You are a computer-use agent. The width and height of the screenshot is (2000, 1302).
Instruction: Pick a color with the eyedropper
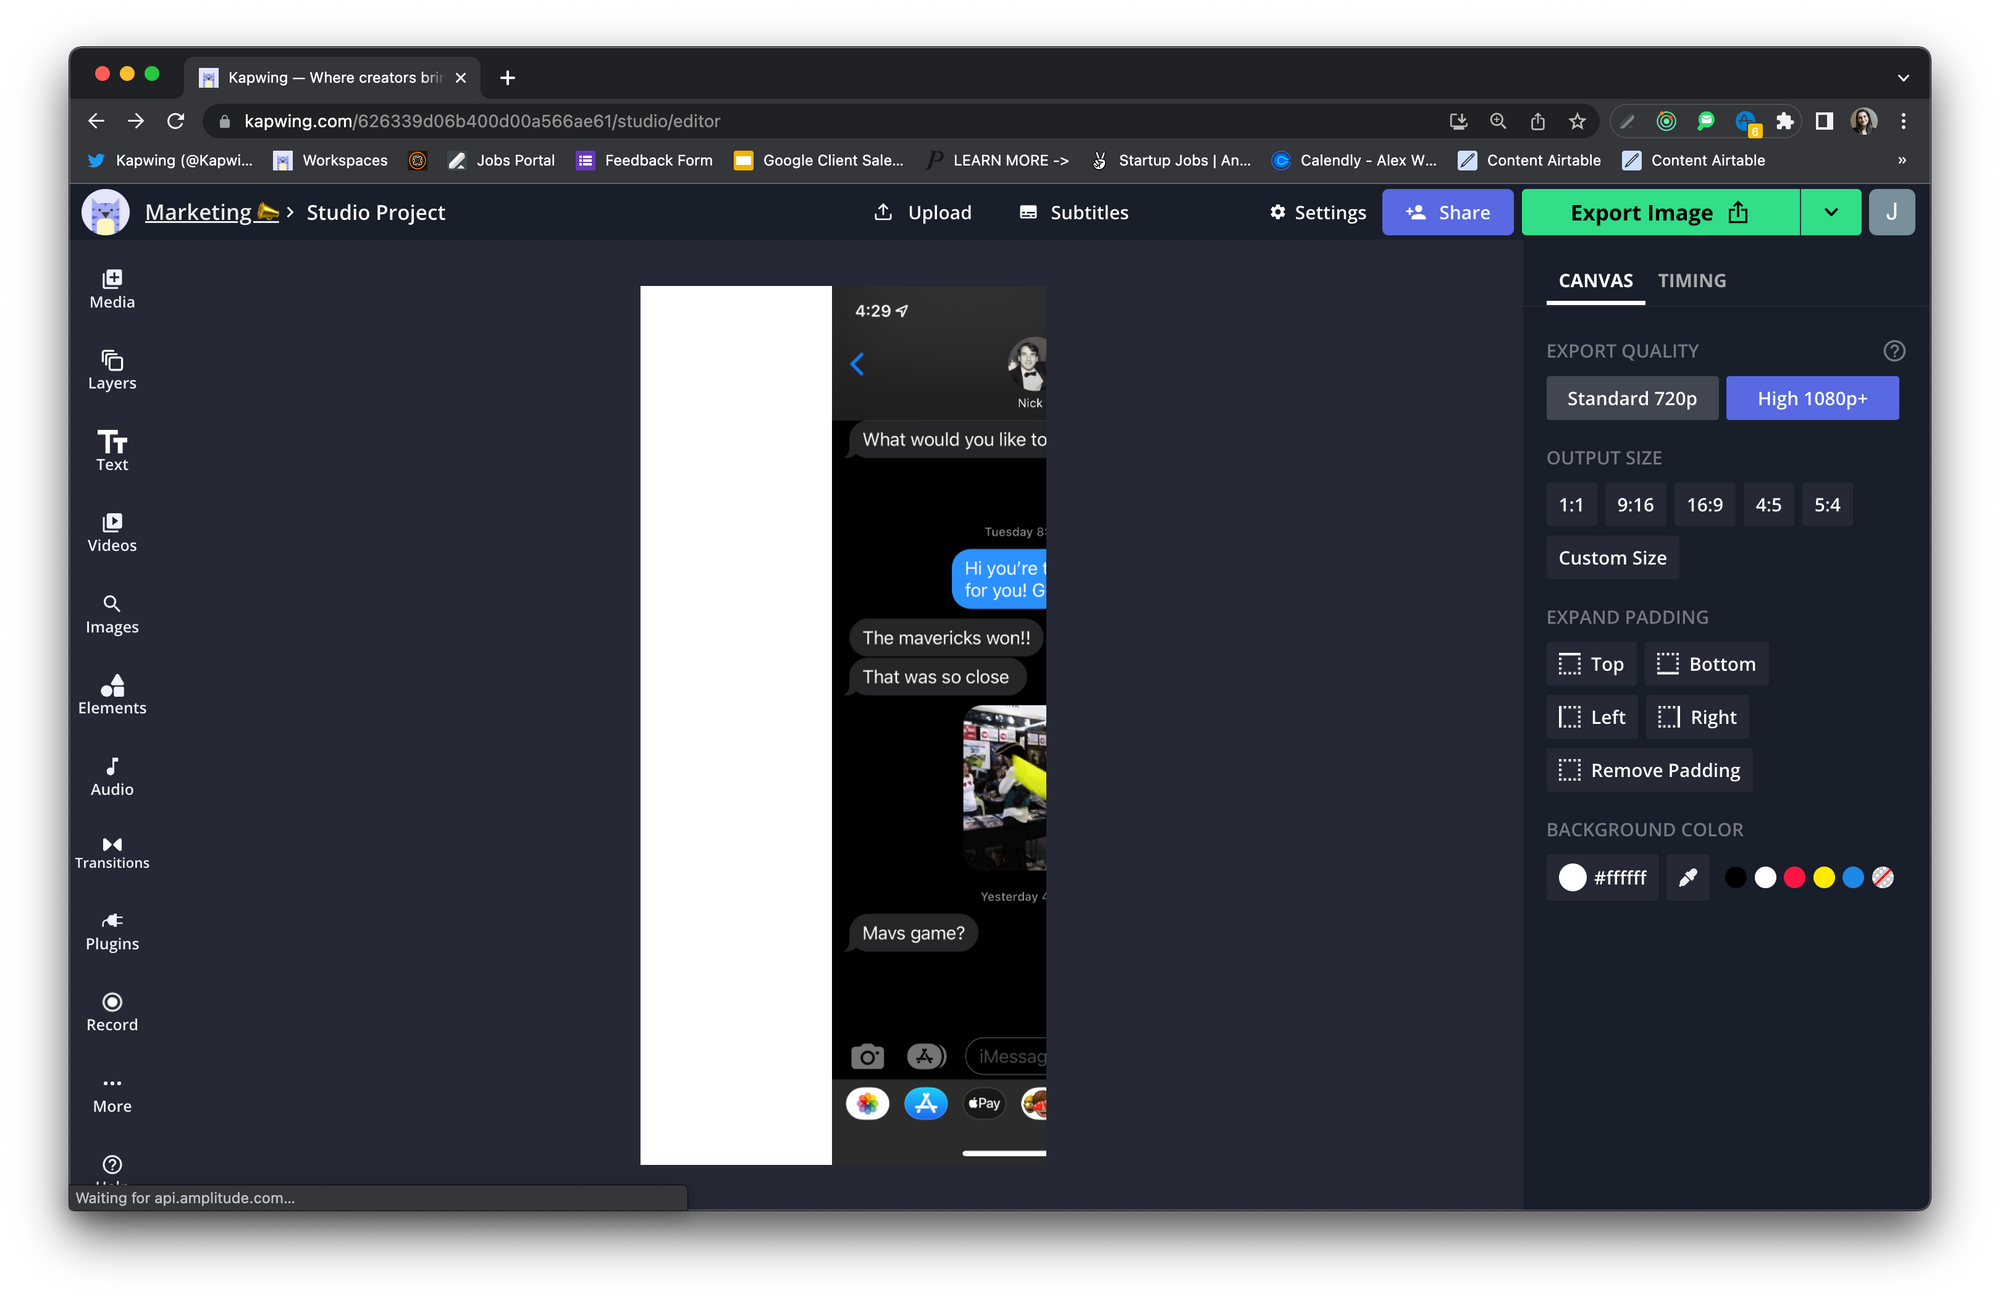[1688, 878]
